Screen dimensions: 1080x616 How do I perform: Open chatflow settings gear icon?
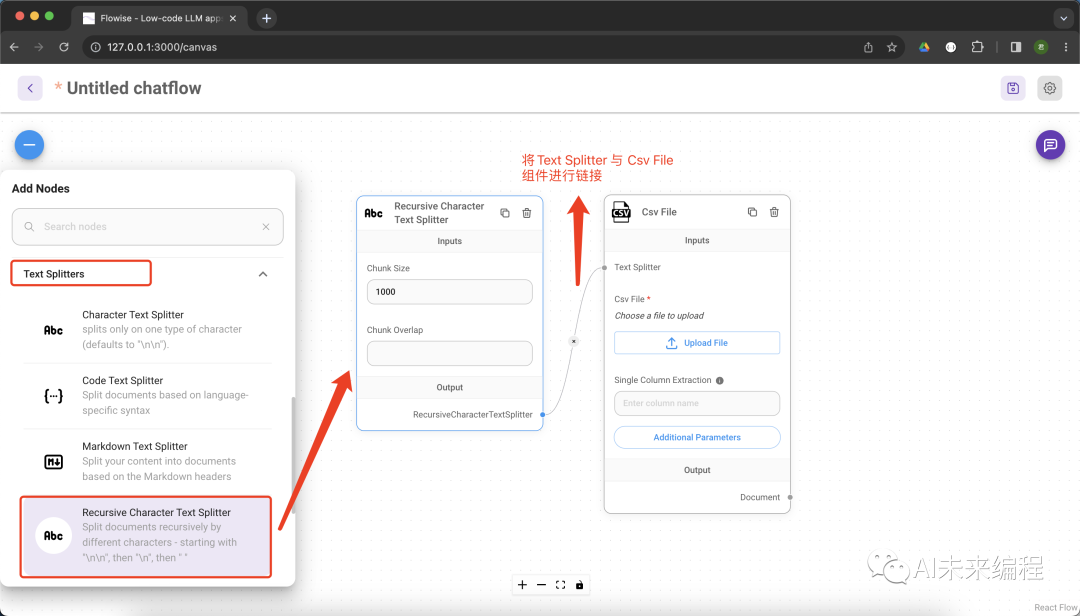1050,88
